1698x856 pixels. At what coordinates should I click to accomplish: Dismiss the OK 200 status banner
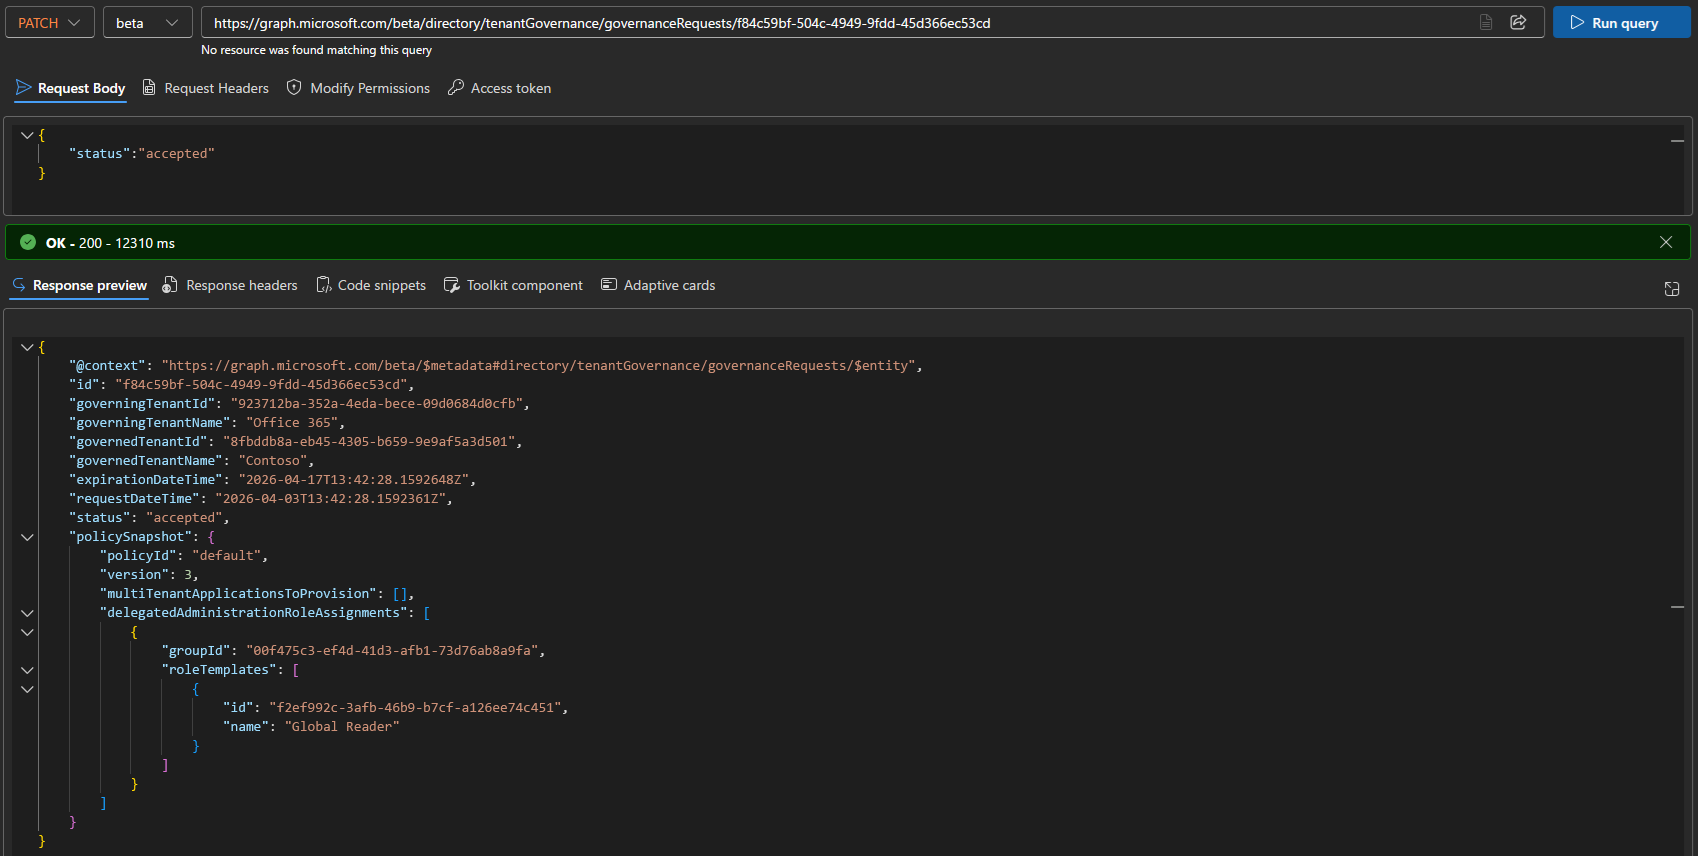coord(1666,242)
